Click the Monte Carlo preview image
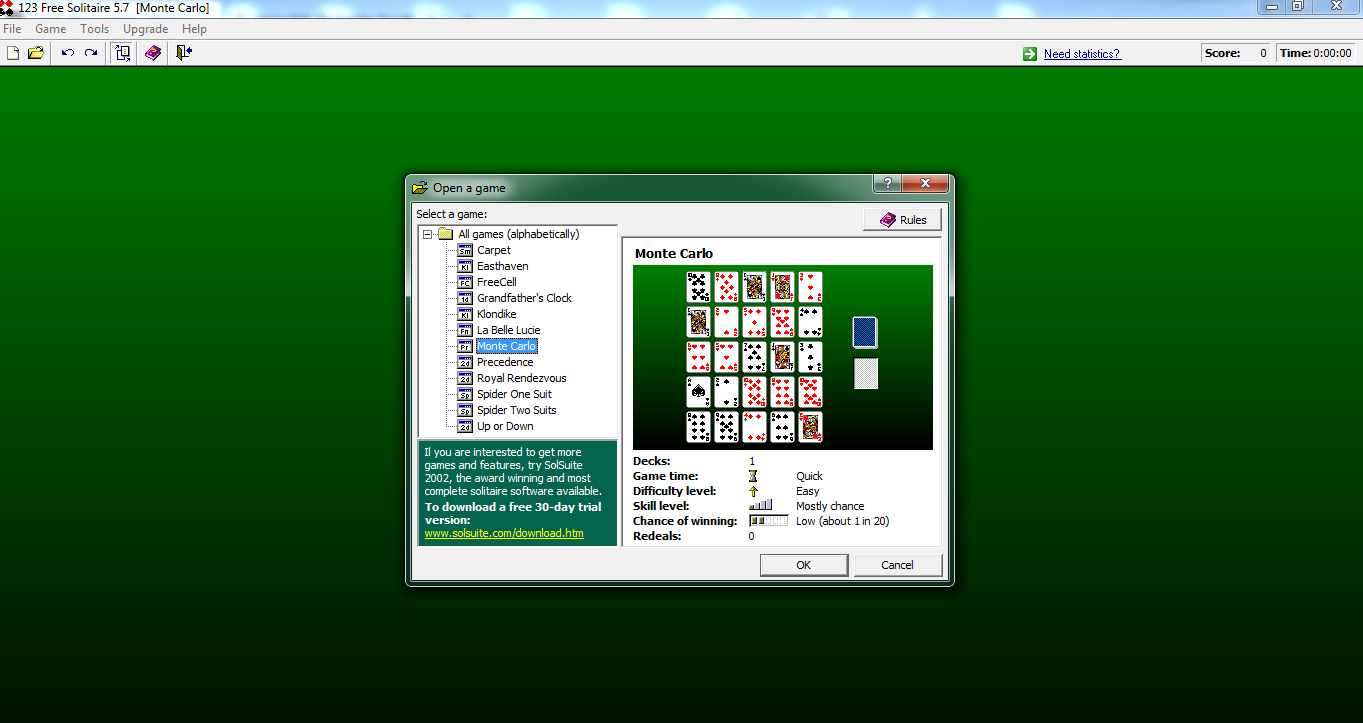This screenshot has height=723, width=1363. 783,357
